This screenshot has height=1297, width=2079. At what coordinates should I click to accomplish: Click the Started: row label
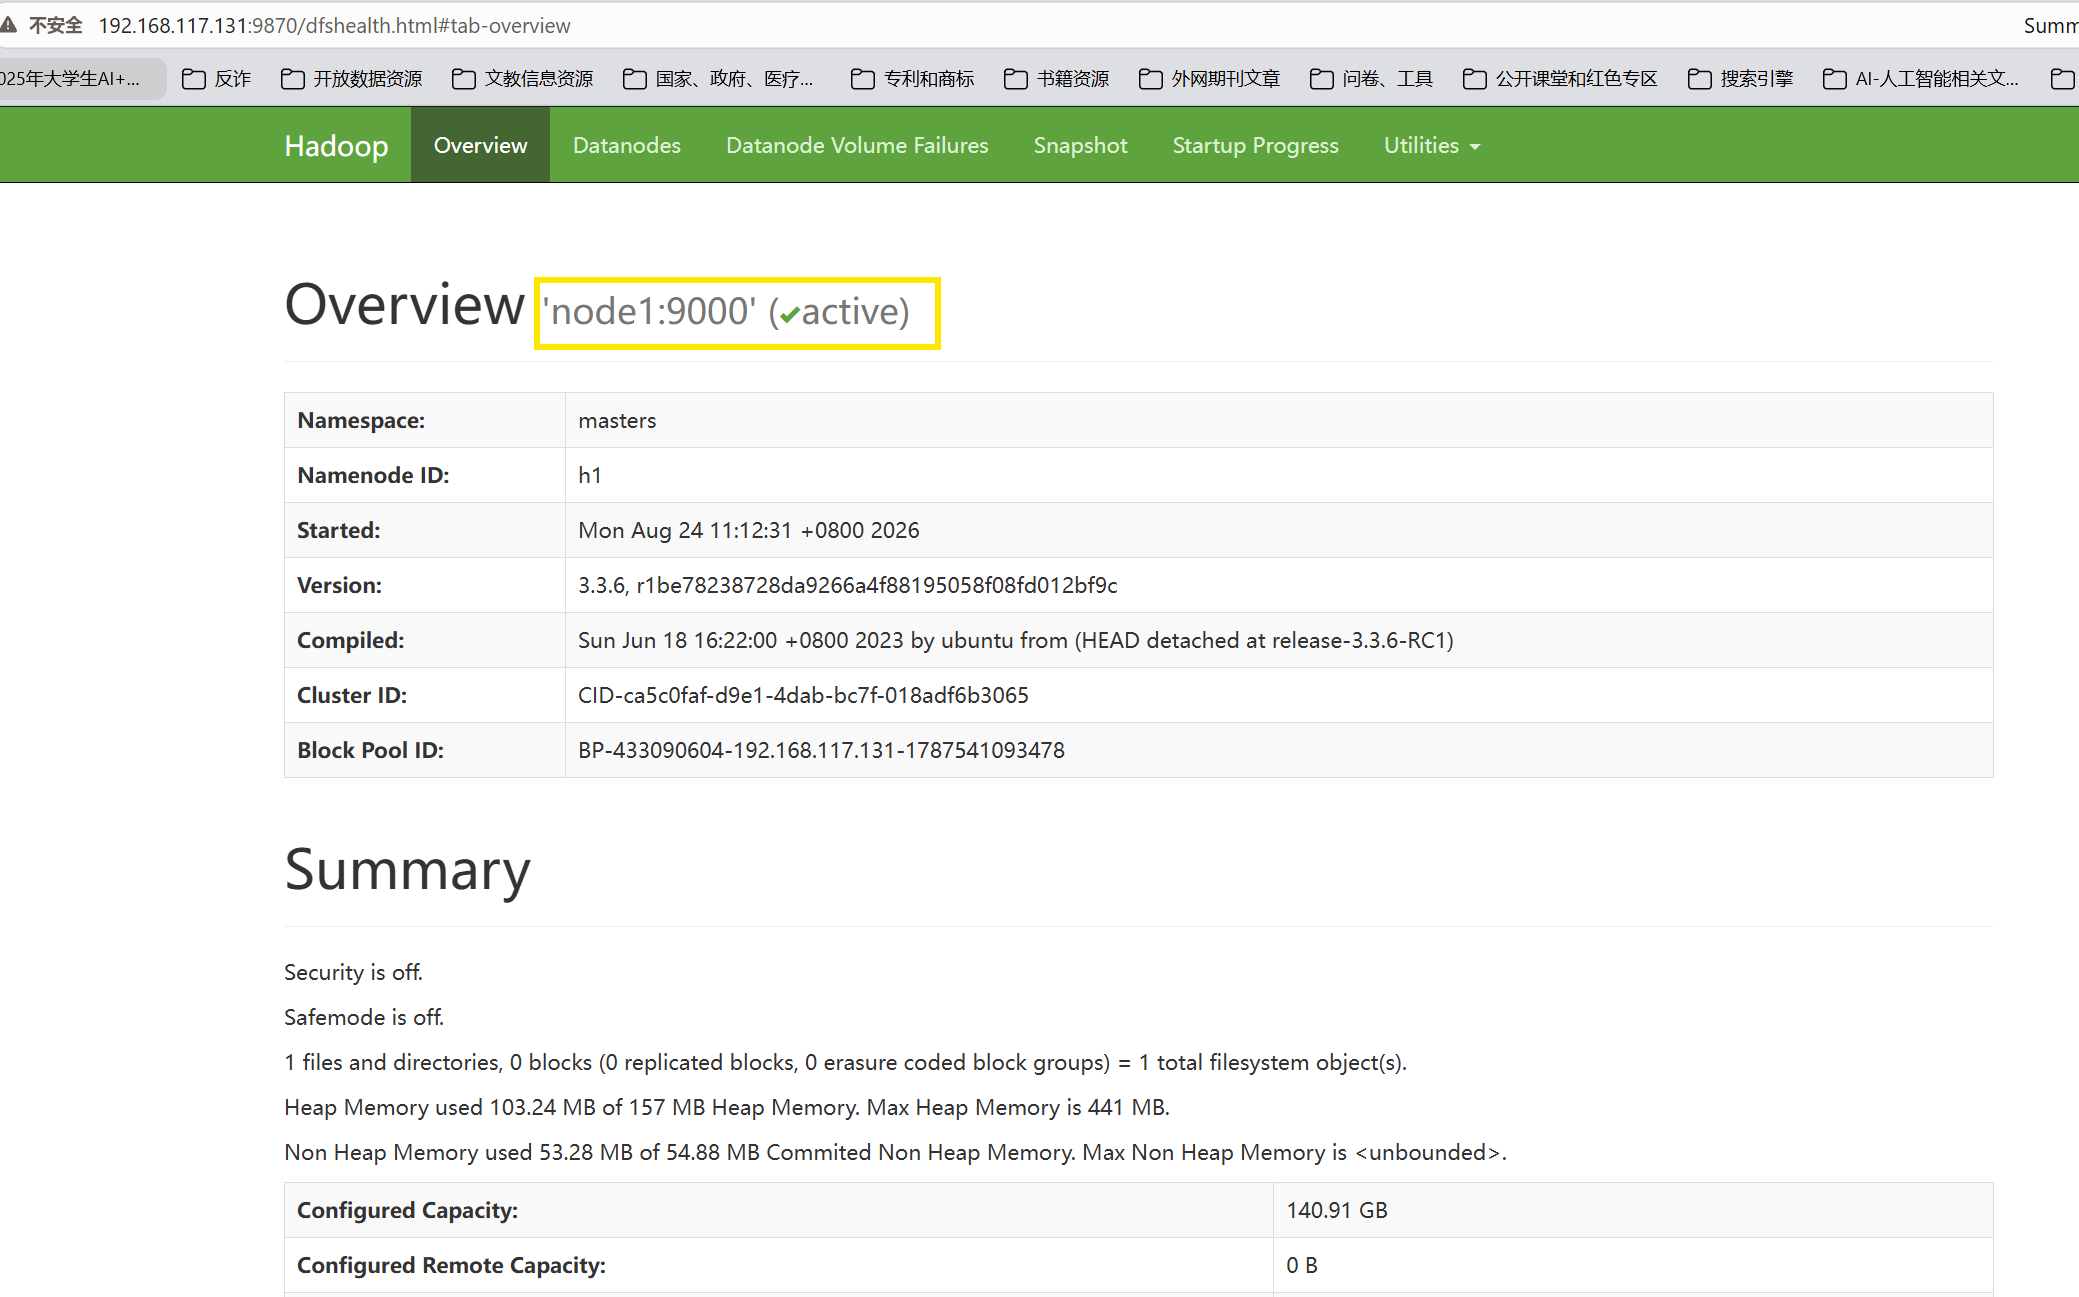point(338,530)
